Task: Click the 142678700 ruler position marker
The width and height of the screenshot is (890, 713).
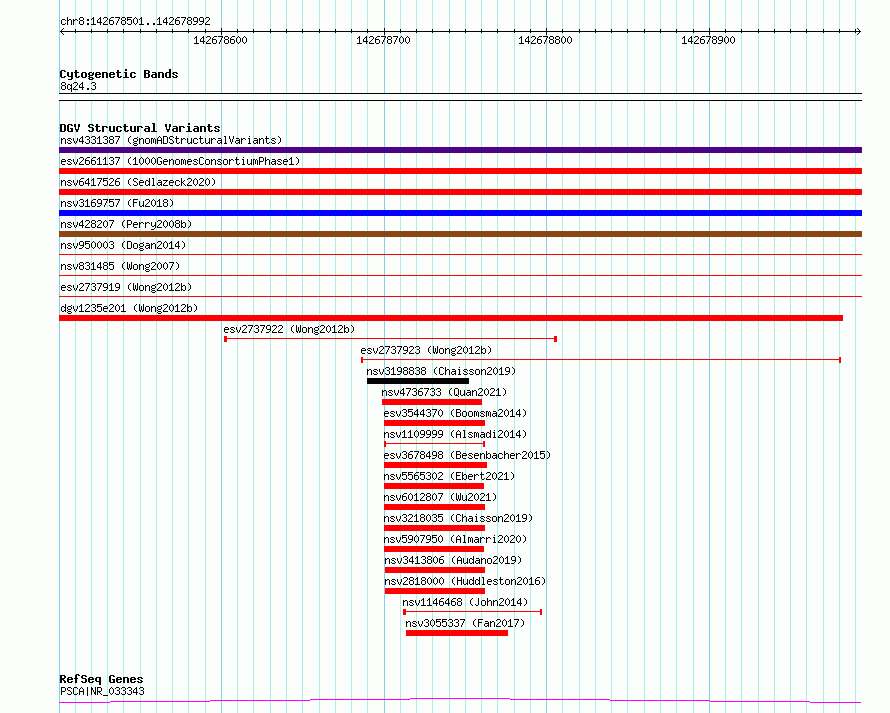Action: tap(383, 40)
